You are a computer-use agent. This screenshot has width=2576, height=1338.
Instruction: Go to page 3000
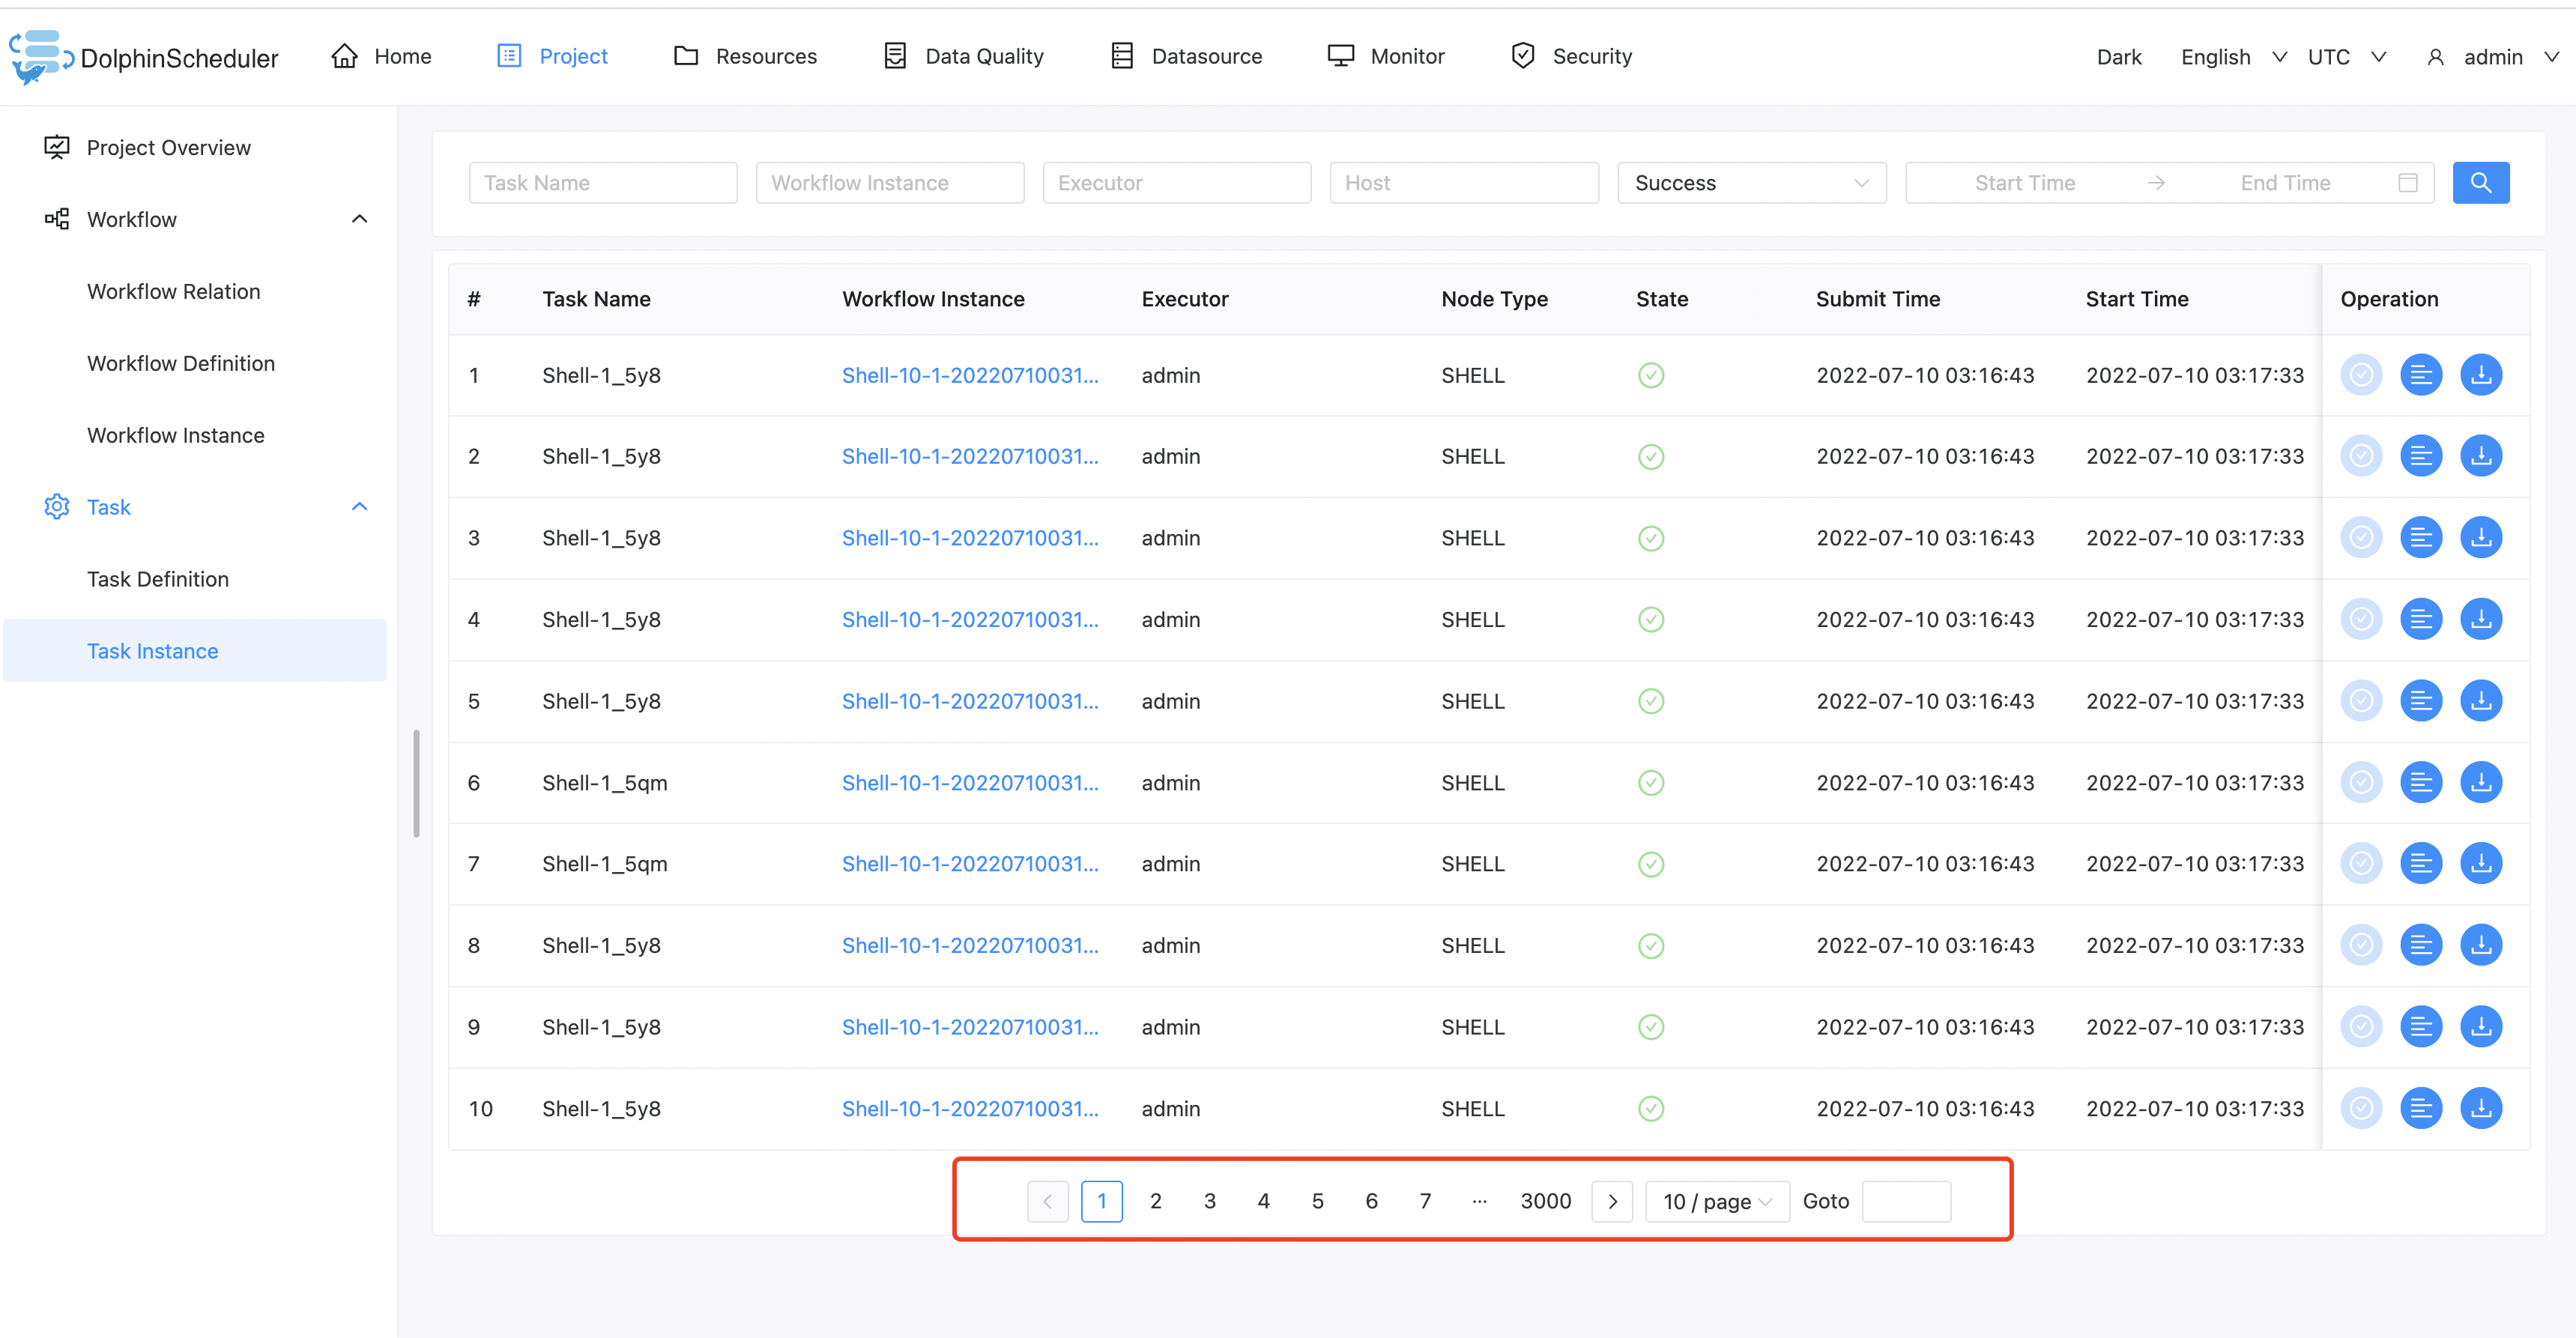tap(1545, 1201)
